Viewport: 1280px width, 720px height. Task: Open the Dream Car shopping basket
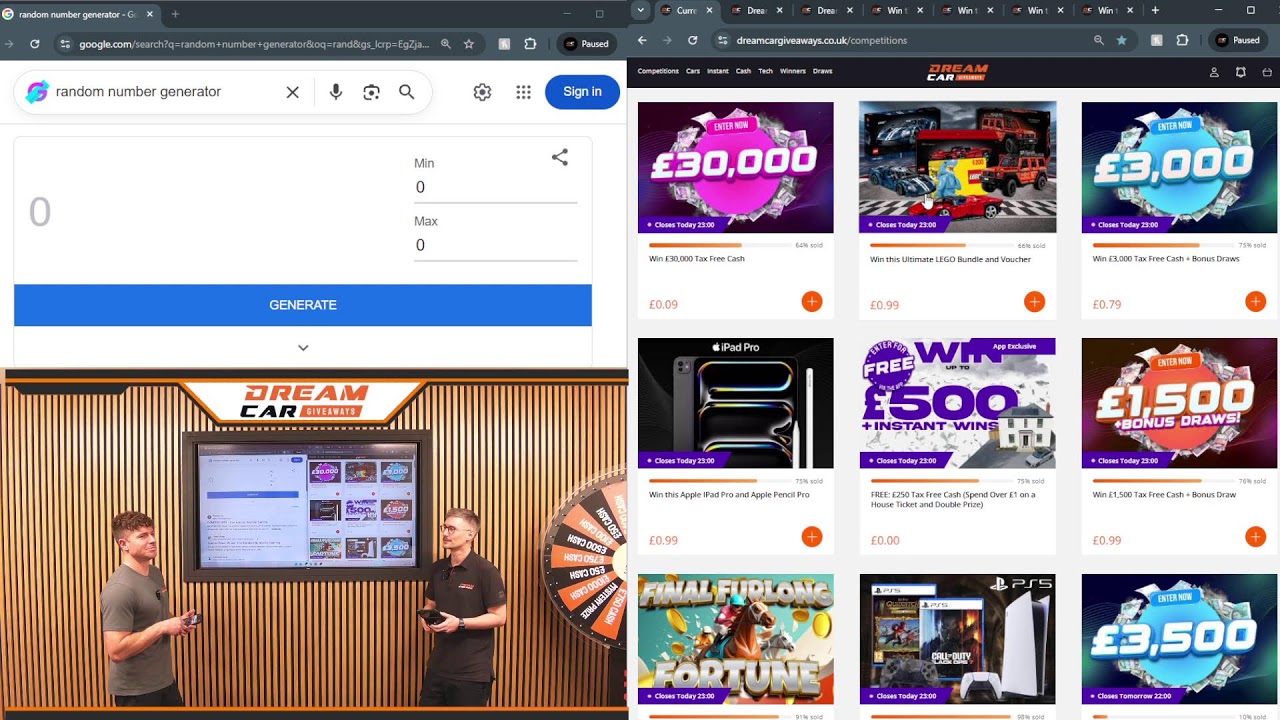coord(1267,72)
